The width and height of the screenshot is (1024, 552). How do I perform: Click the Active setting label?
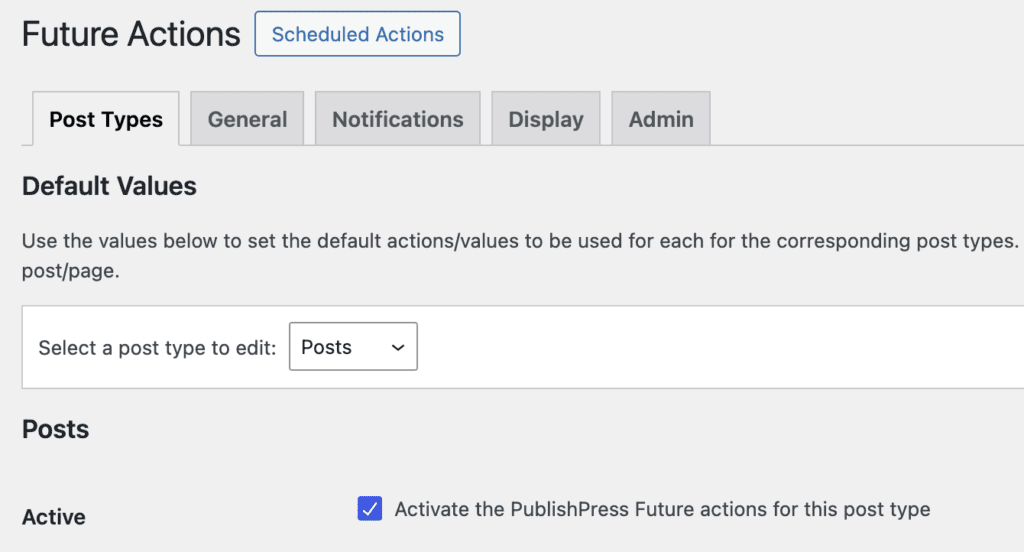point(54,517)
